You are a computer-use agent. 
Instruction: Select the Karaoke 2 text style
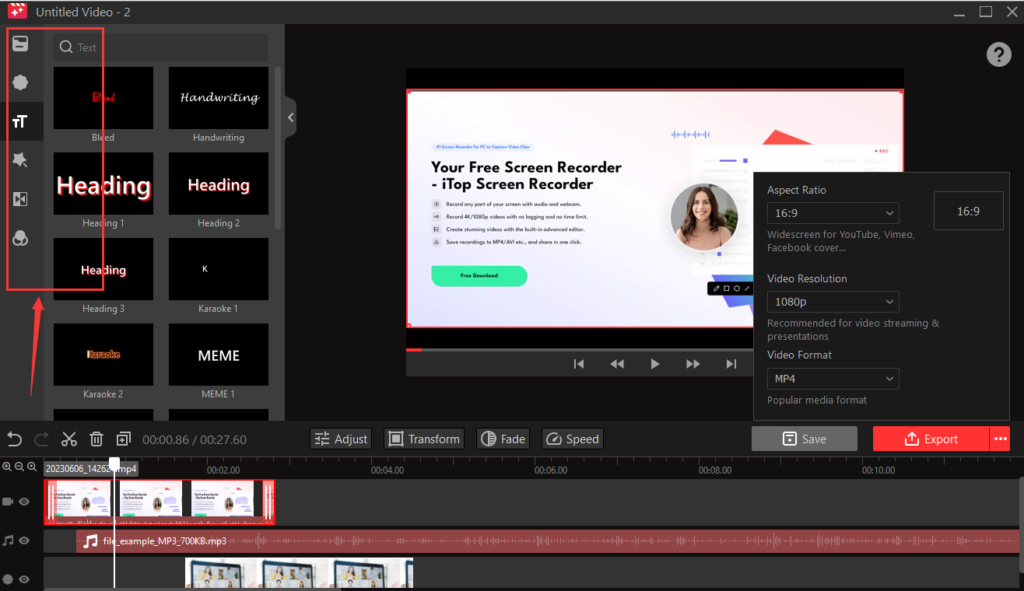(x=103, y=355)
